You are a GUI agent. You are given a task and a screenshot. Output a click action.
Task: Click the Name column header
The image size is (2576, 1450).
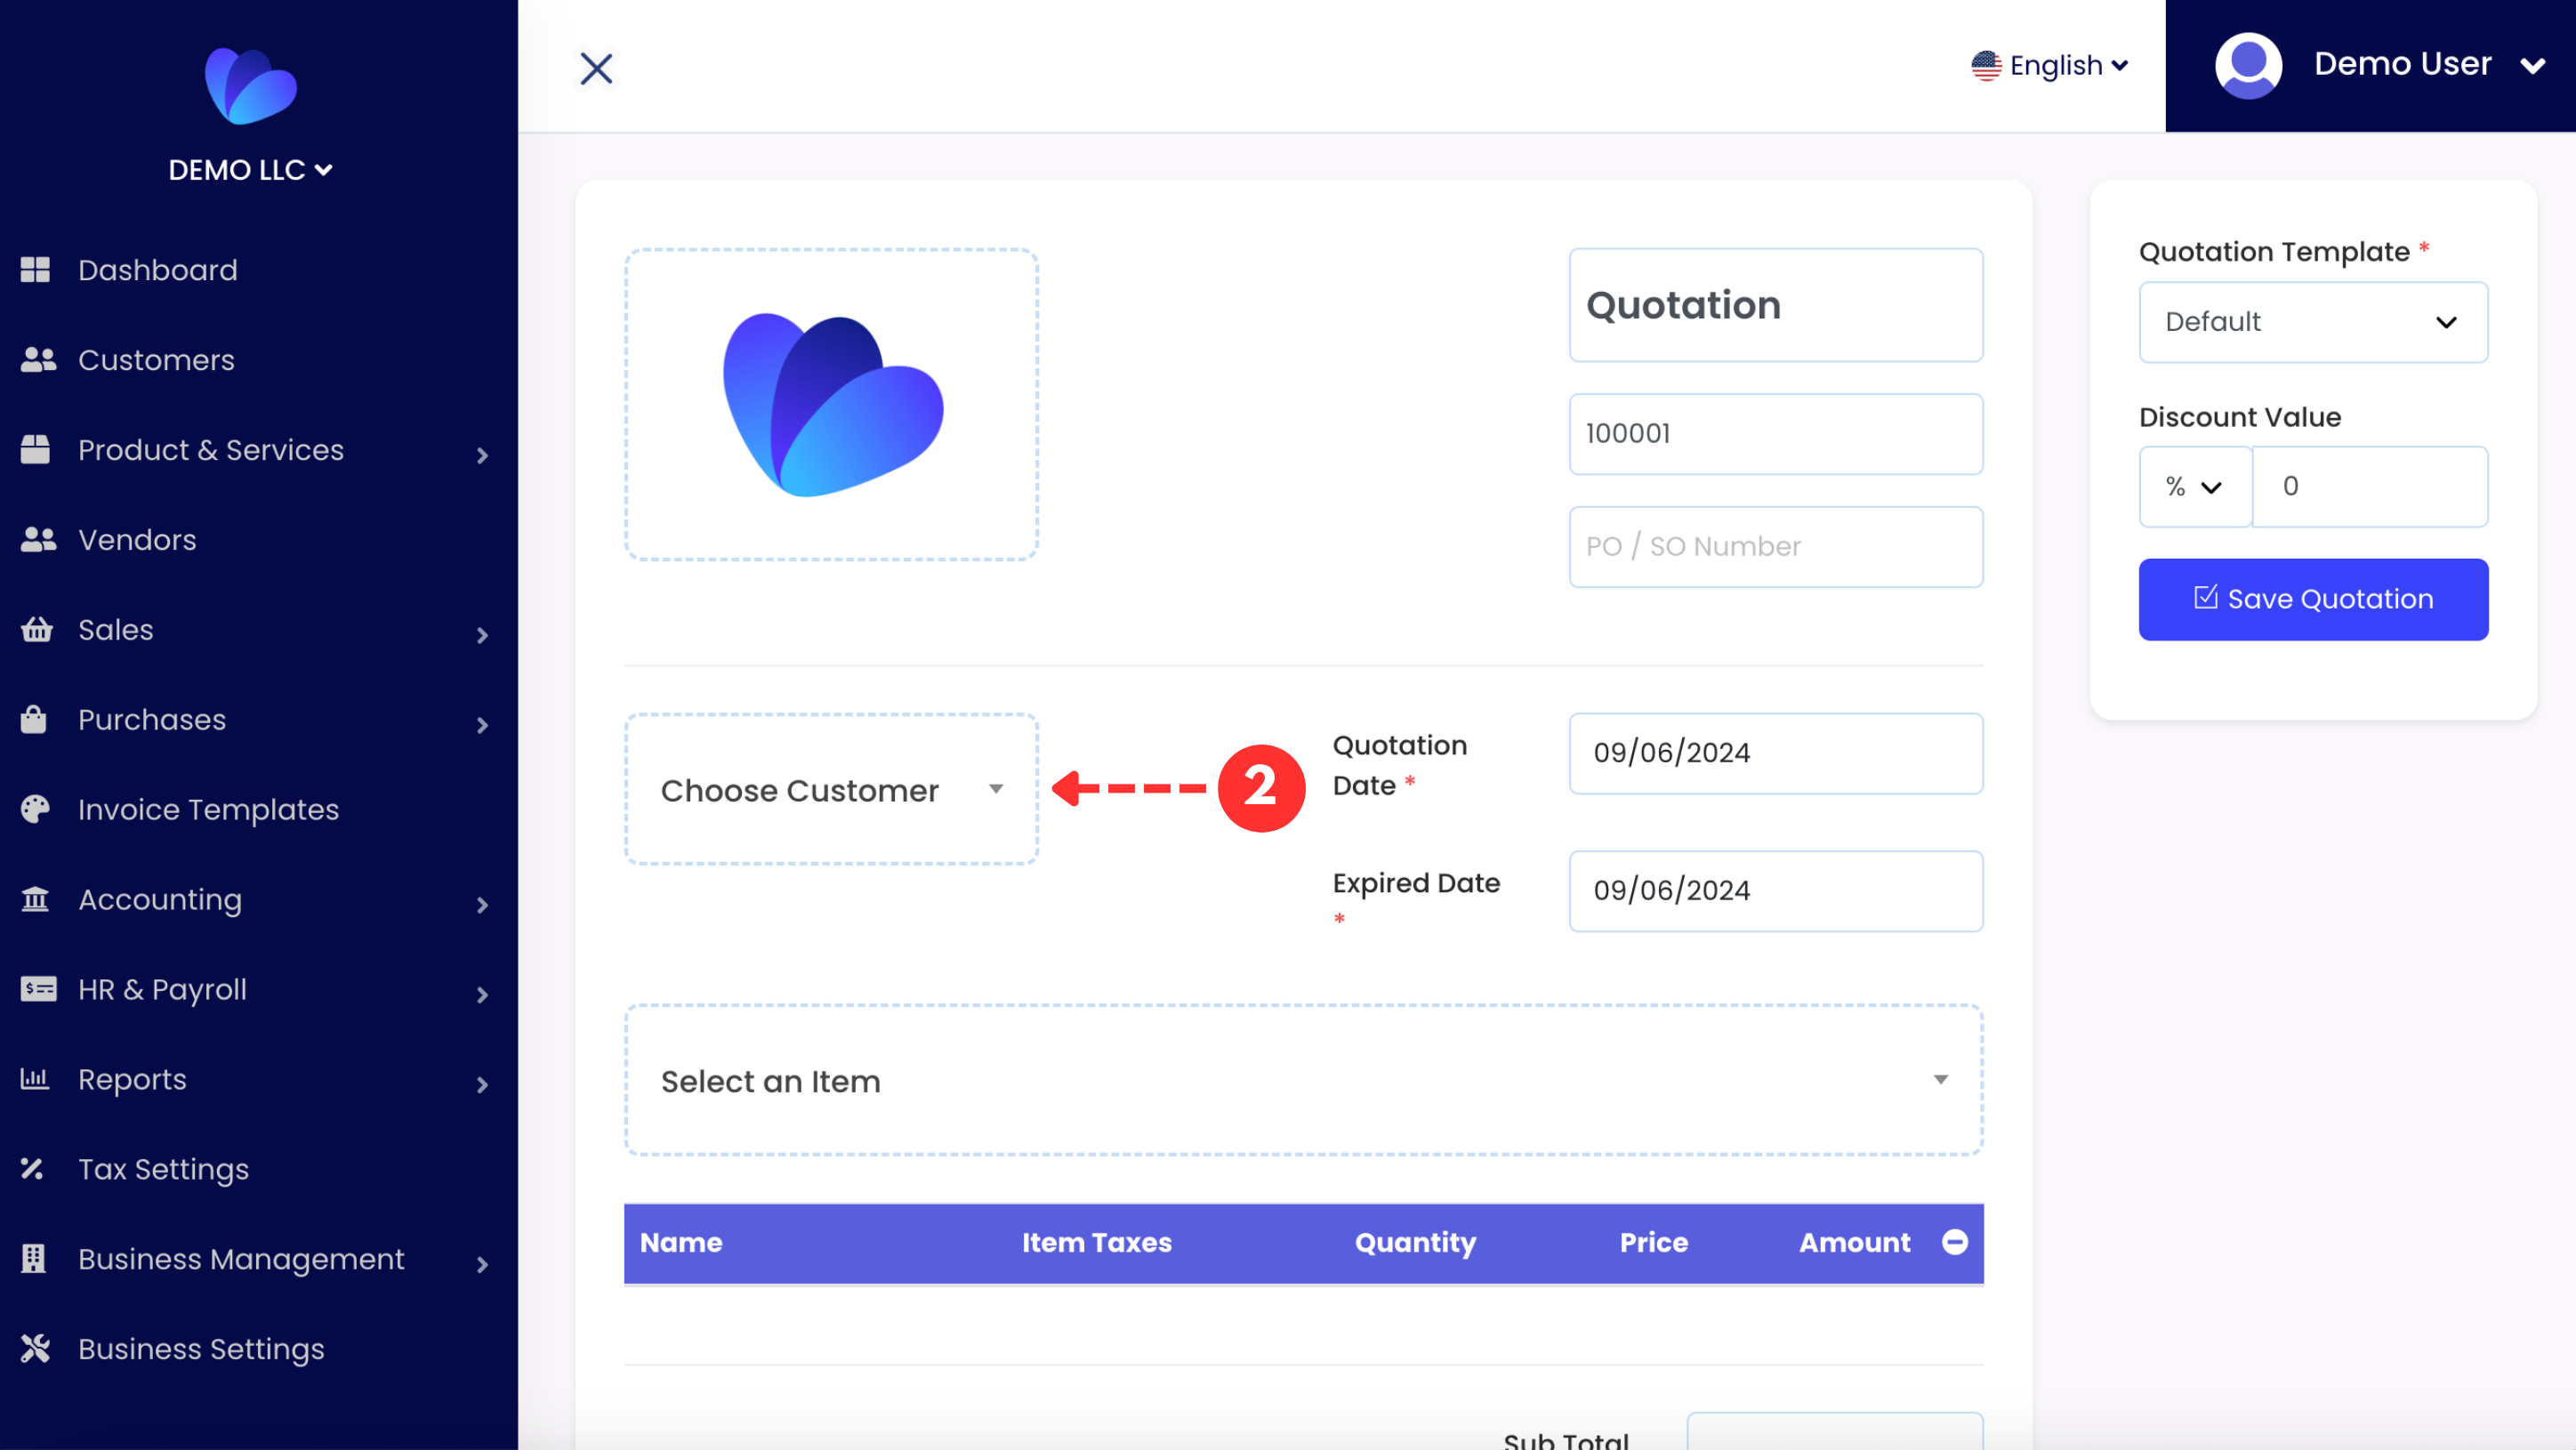pyautogui.click(x=681, y=1242)
